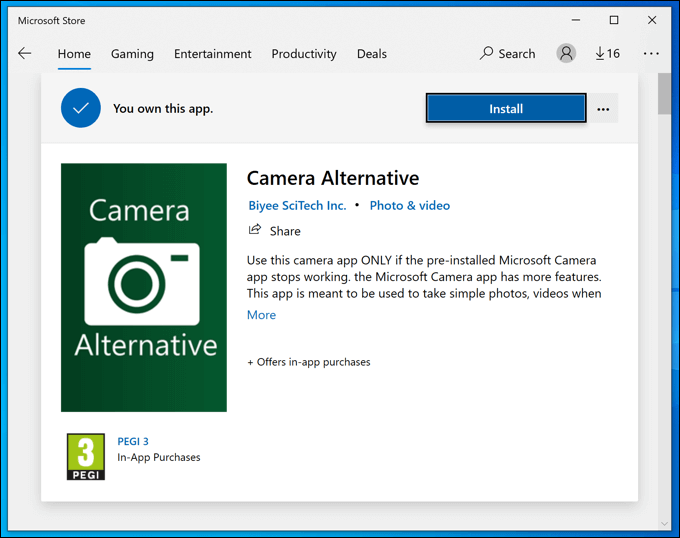Click the blue checkmark ownership icon
The image size is (680, 538).
[81, 108]
